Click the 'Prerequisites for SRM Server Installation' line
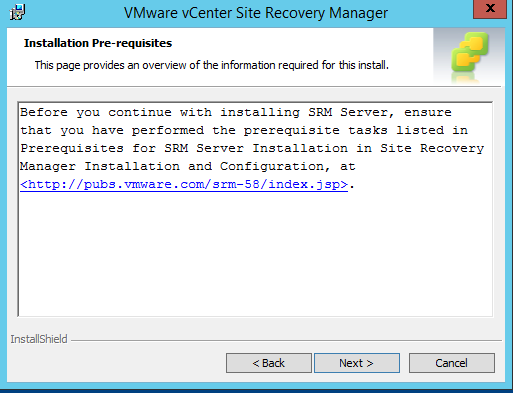The image size is (513, 393). (252, 148)
